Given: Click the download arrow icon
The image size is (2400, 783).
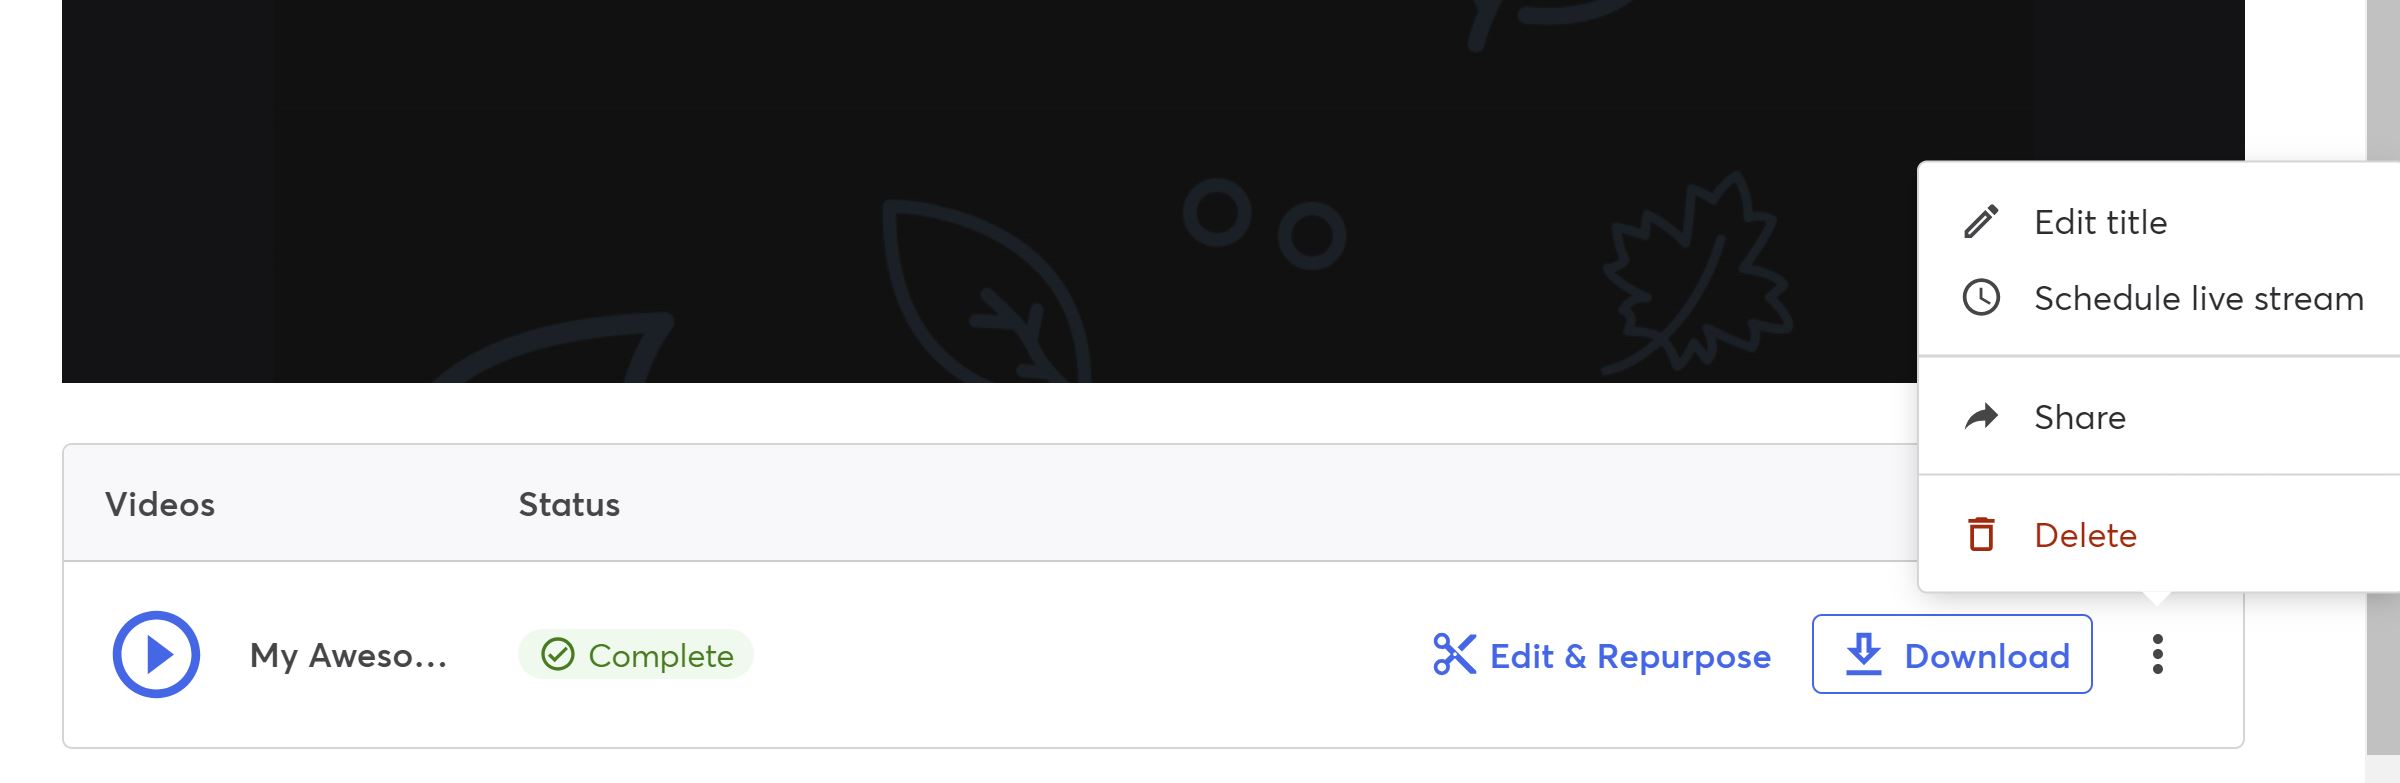Looking at the screenshot, I should (x=1863, y=654).
